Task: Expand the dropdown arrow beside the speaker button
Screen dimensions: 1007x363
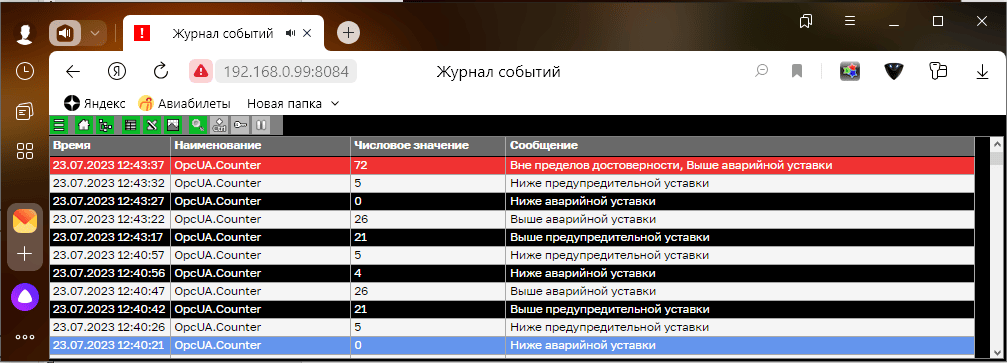Action: (x=95, y=33)
